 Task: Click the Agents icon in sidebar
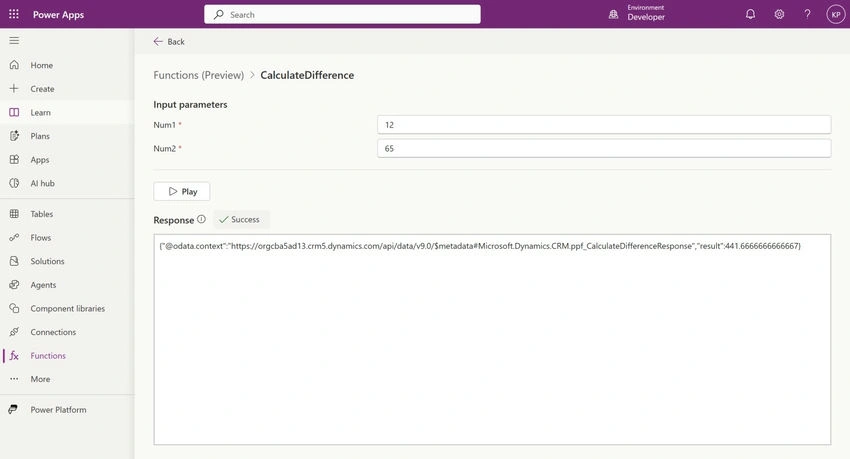(x=14, y=285)
